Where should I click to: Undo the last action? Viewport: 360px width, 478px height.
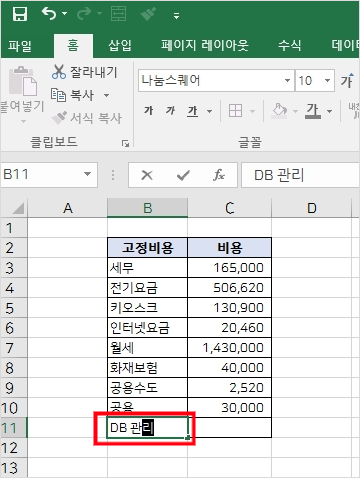click(49, 13)
